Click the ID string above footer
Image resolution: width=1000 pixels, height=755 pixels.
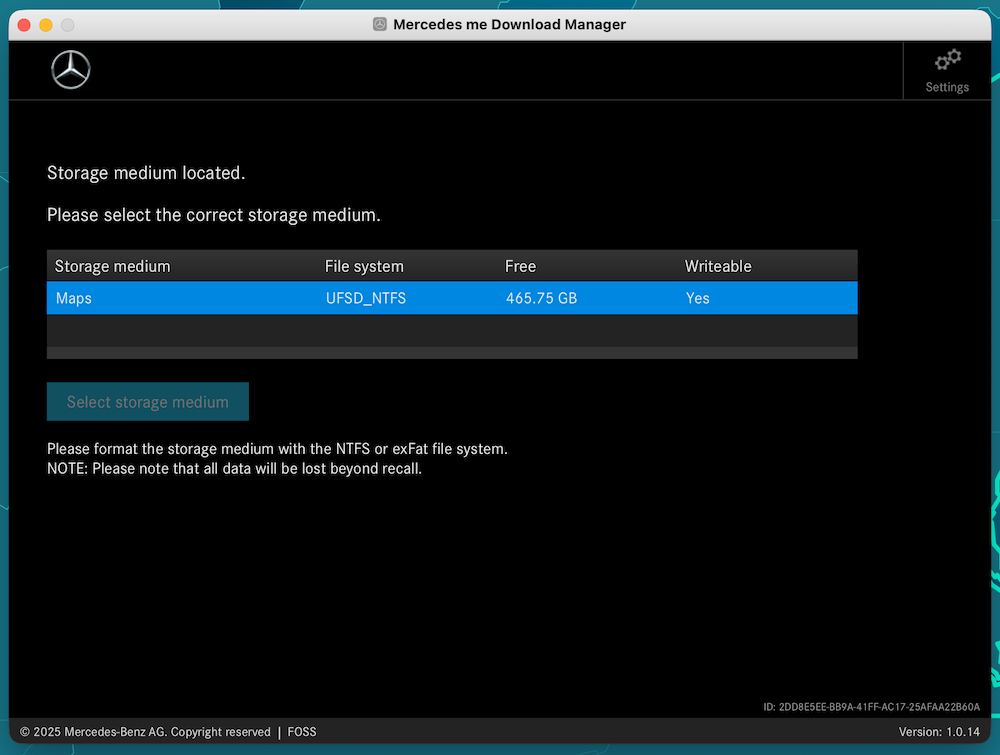pos(871,707)
